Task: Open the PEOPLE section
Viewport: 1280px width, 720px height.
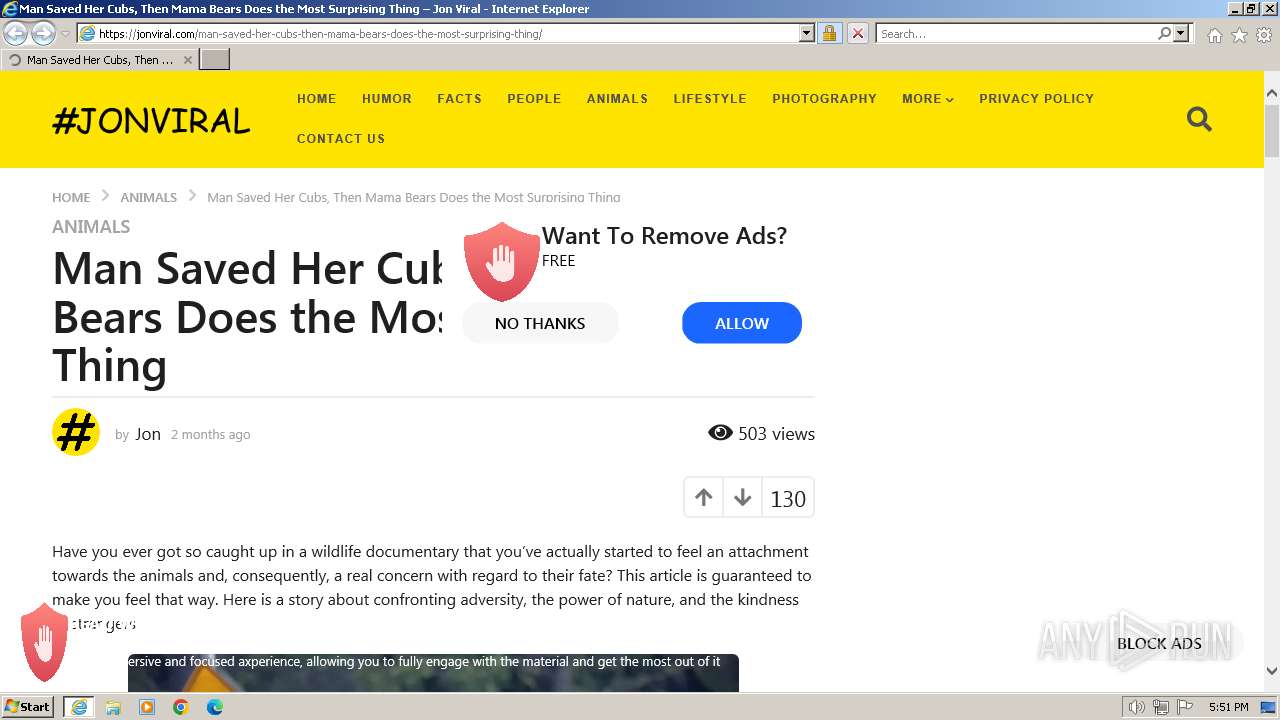Action: pyautogui.click(x=534, y=99)
